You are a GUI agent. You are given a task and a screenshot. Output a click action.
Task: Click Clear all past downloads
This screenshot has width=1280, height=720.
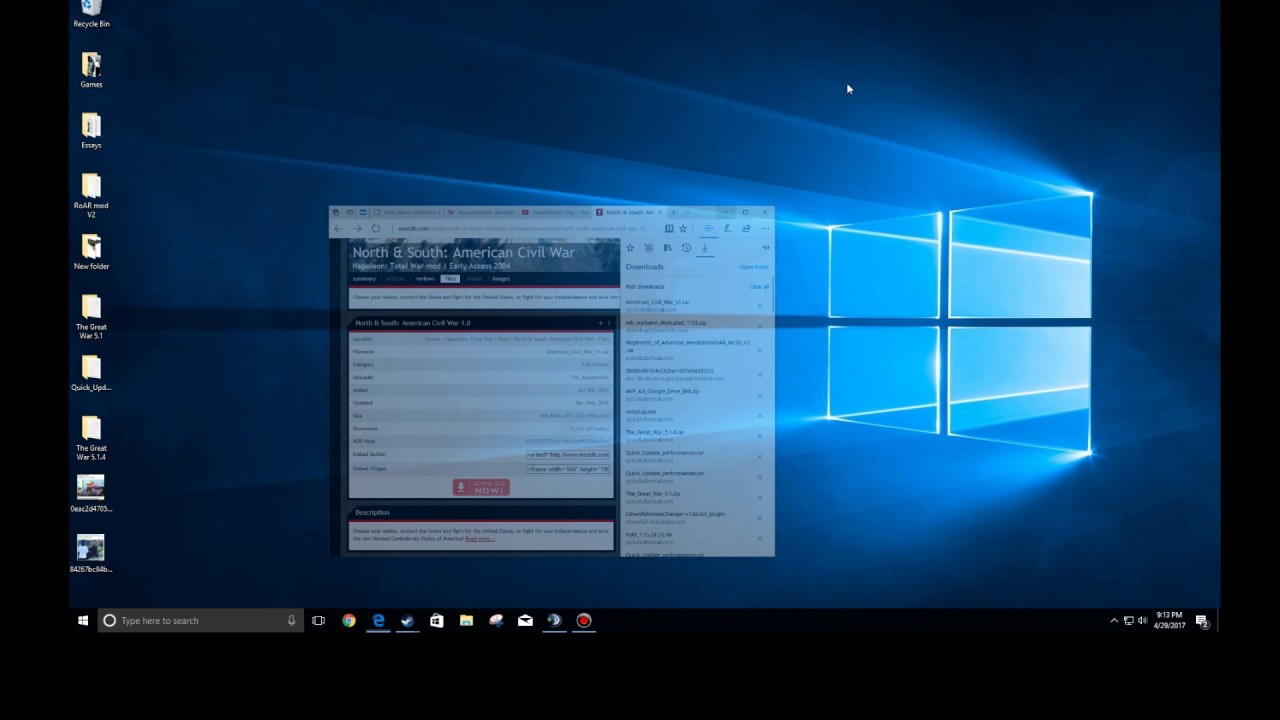tap(759, 286)
